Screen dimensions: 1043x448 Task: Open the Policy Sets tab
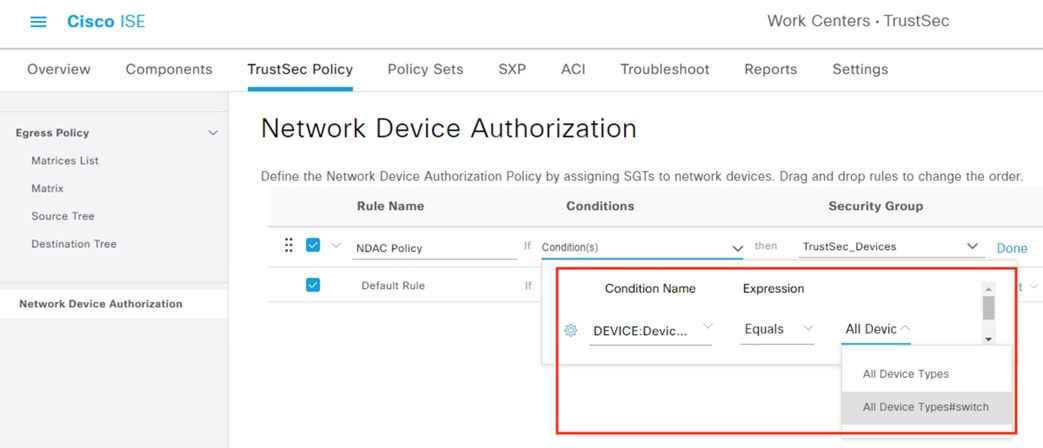pyautogui.click(x=426, y=69)
